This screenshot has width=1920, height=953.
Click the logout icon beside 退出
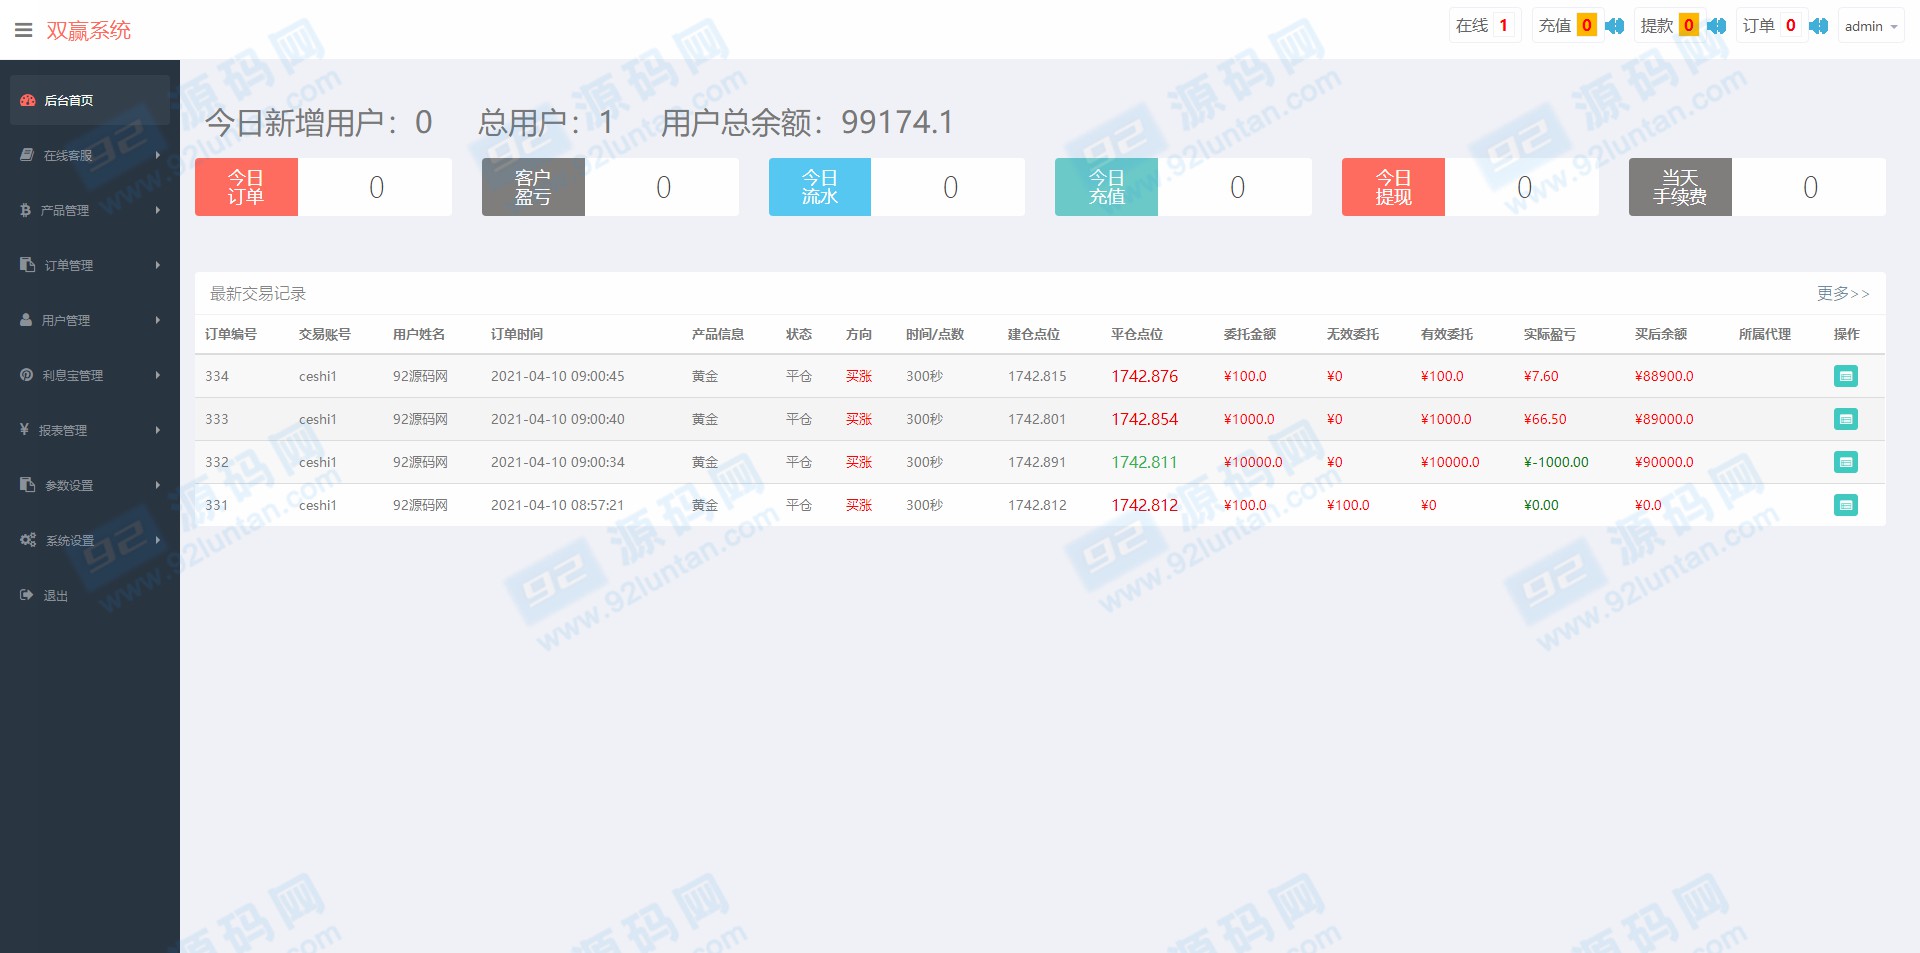click(x=27, y=595)
